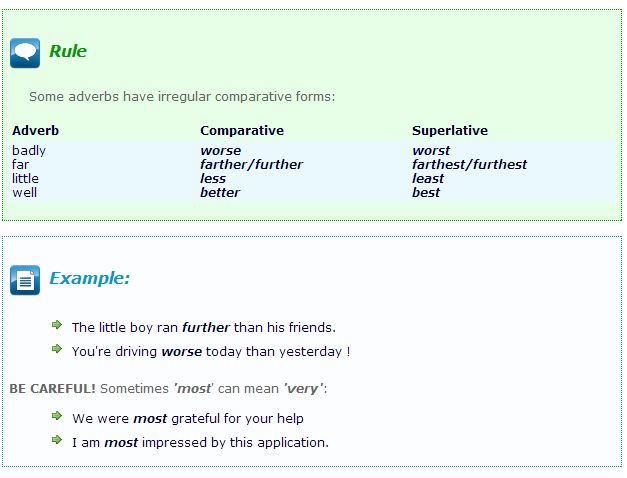Click the blue 'Example:' heading
This screenshot has height=478, width=627.
click(89, 279)
